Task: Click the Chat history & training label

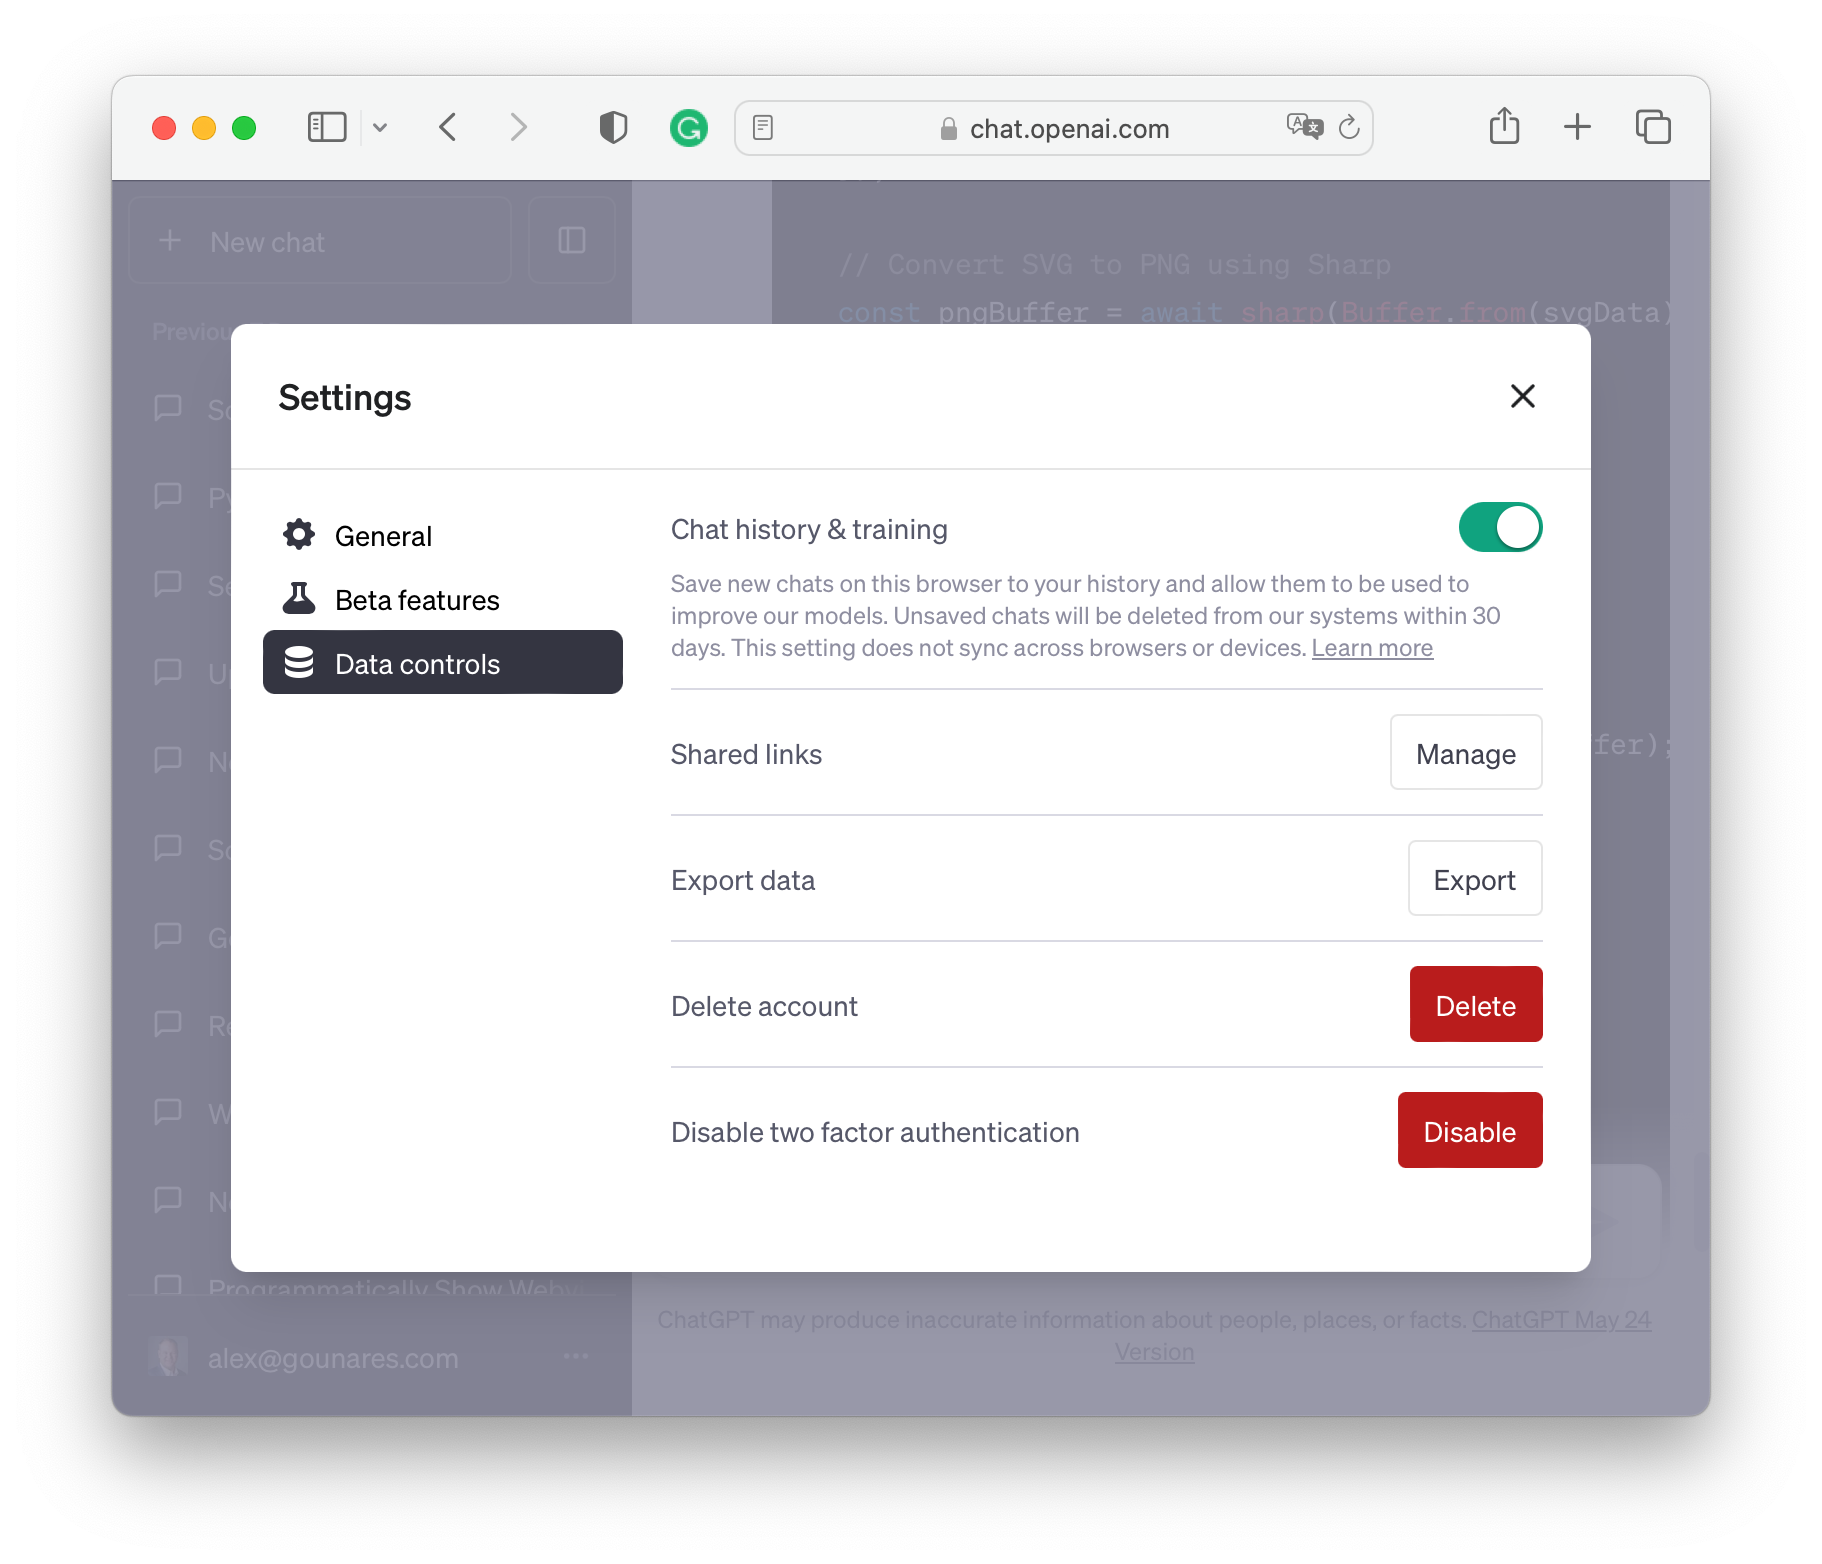Action: (x=809, y=529)
